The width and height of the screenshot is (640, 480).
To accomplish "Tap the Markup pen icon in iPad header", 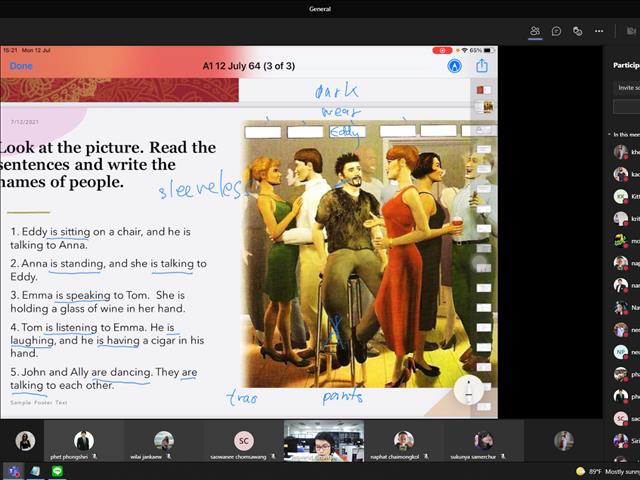I will pyautogui.click(x=455, y=66).
